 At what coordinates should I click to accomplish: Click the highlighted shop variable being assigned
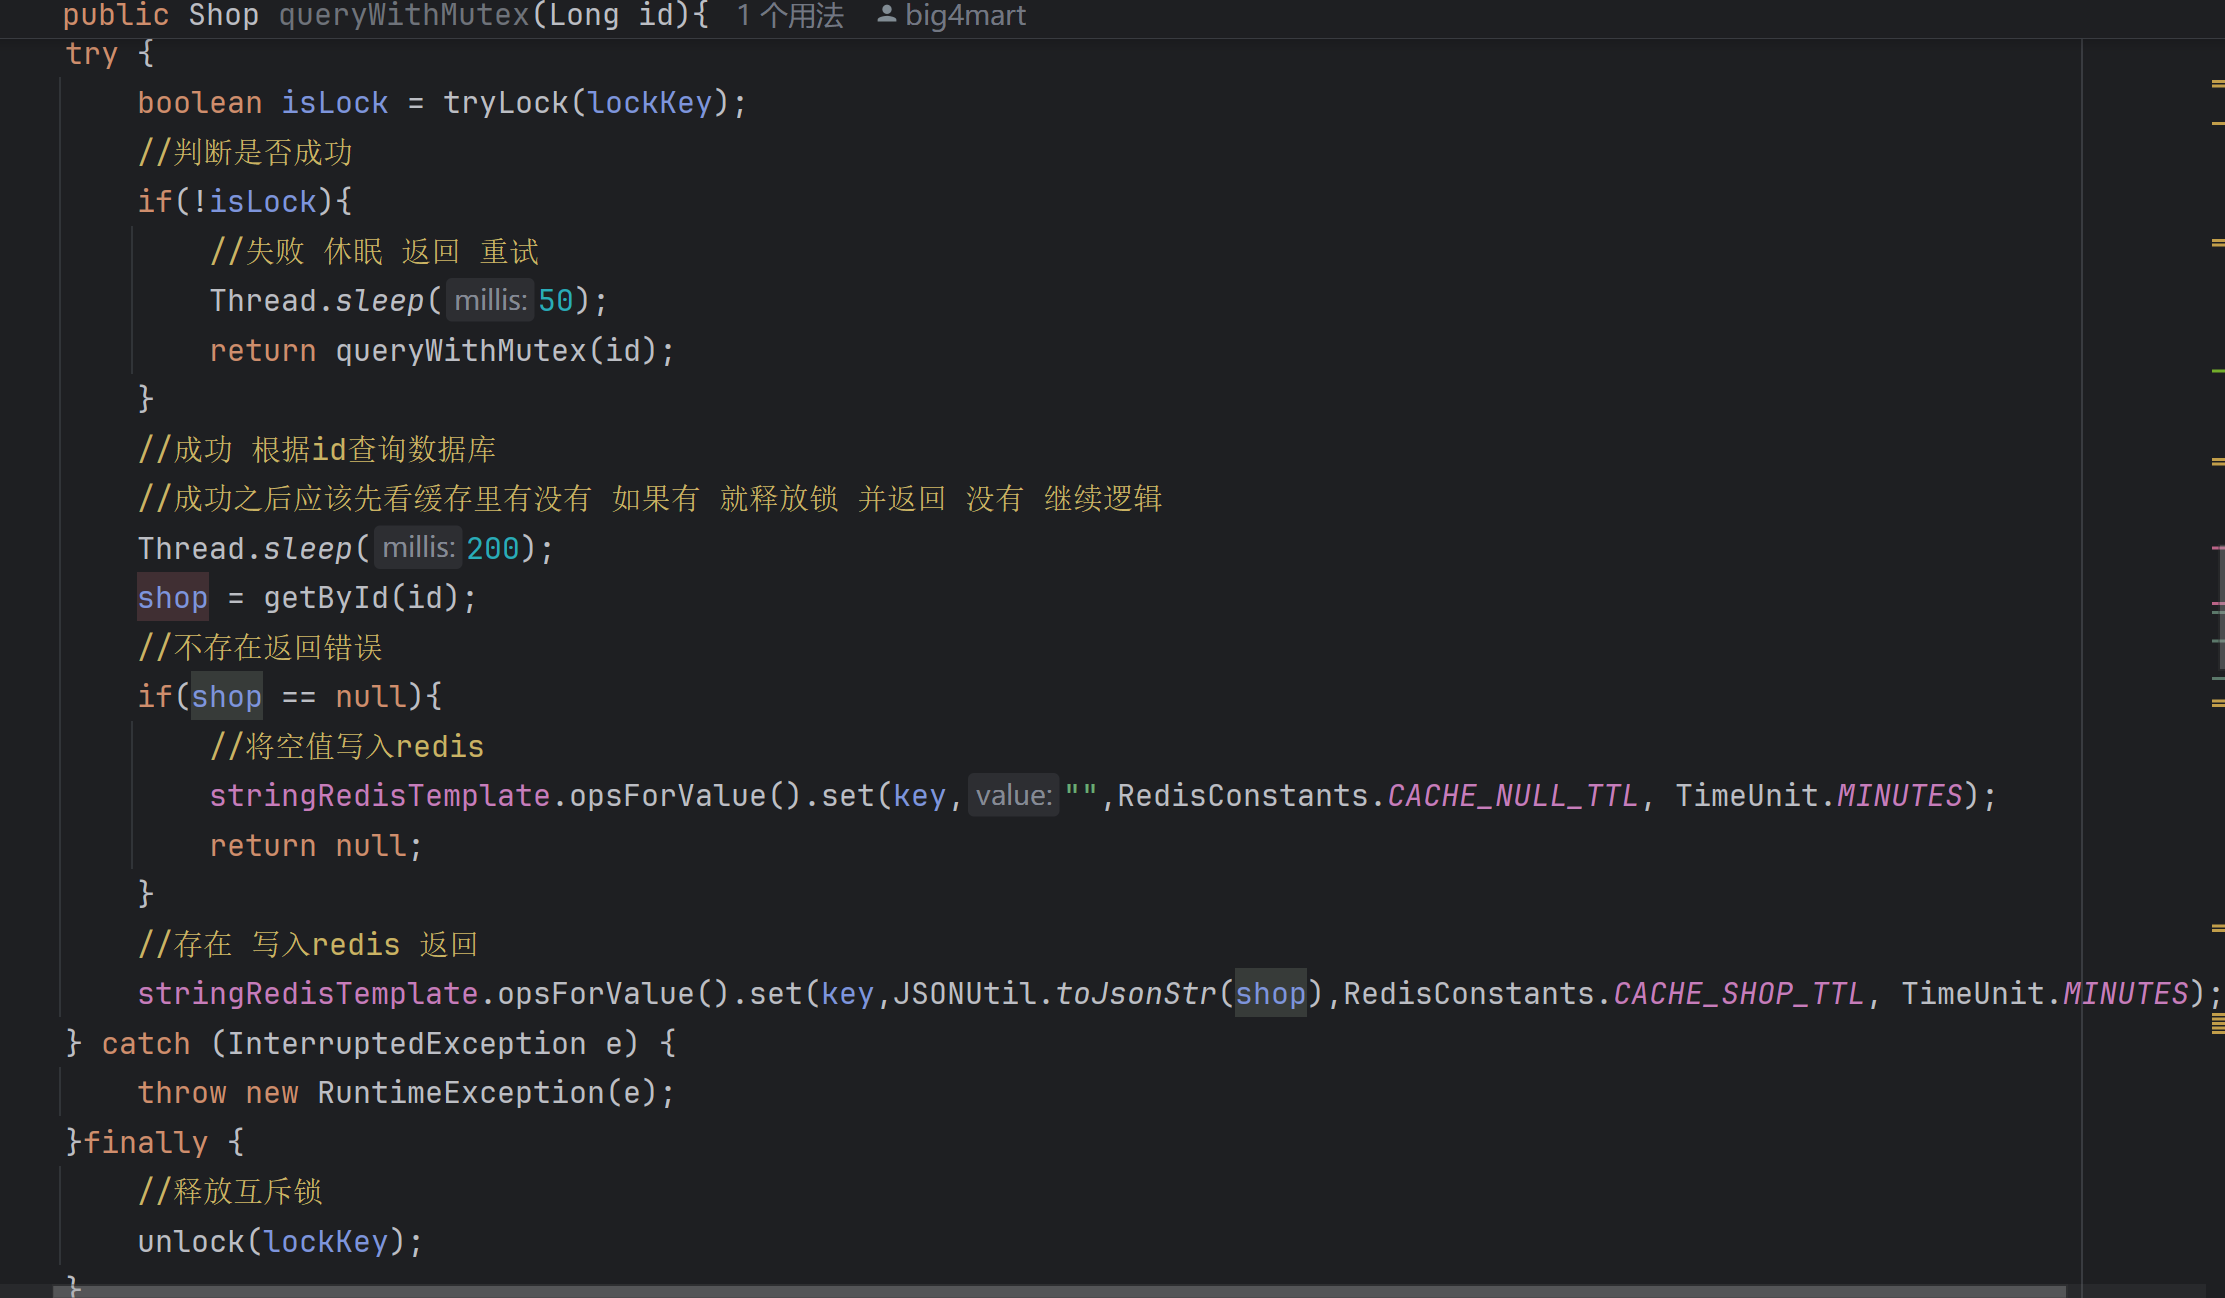[172, 598]
